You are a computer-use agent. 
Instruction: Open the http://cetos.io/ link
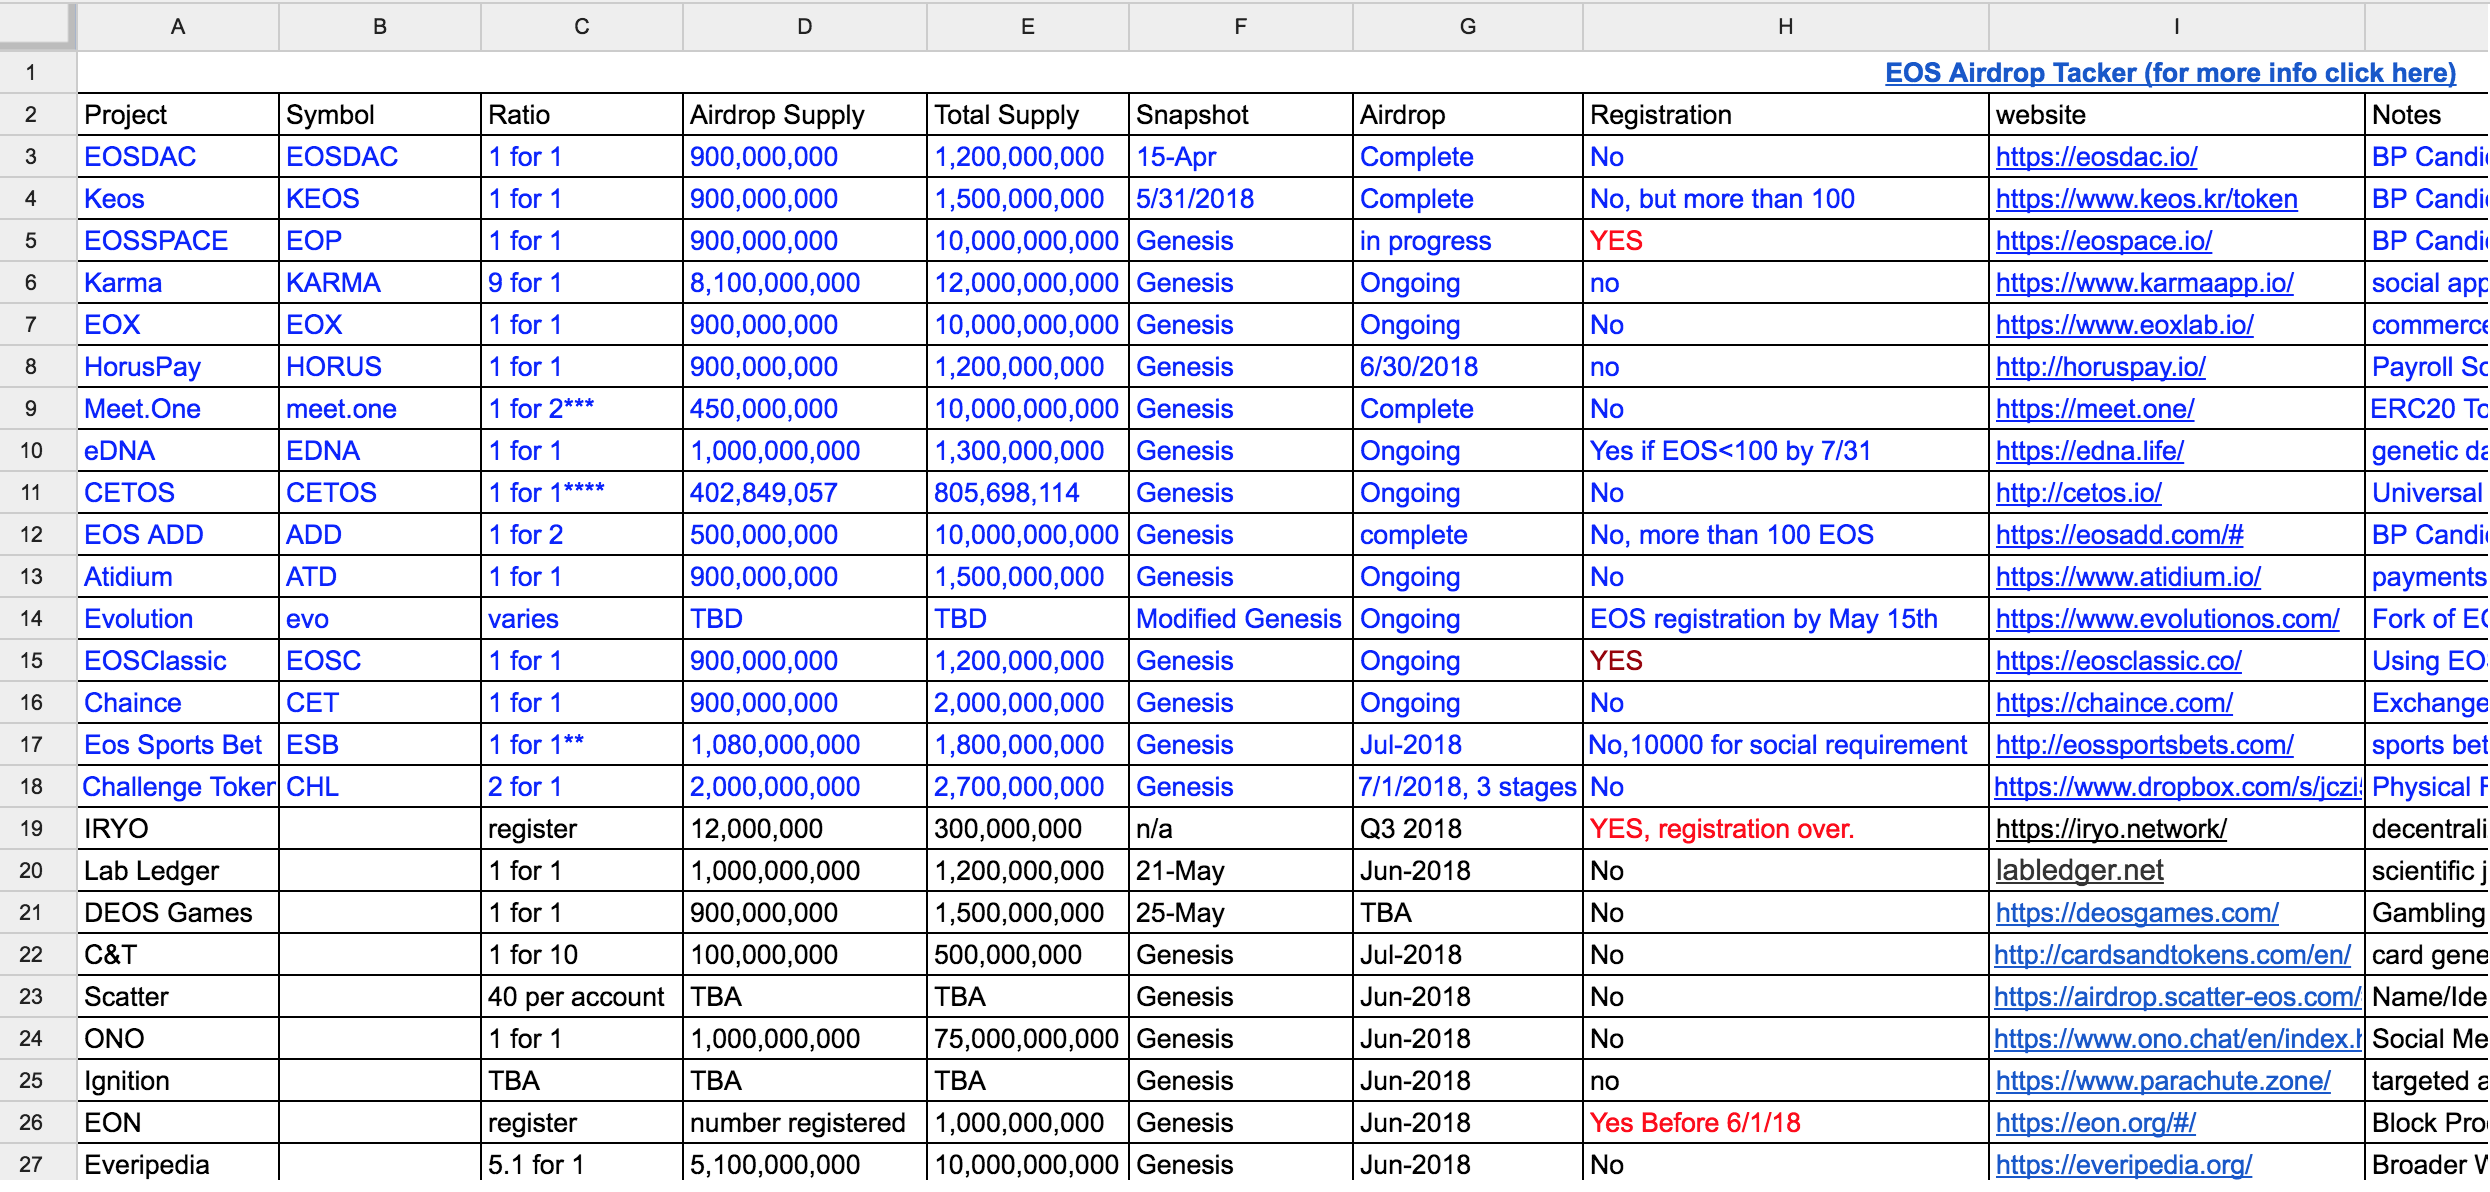(2078, 493)
